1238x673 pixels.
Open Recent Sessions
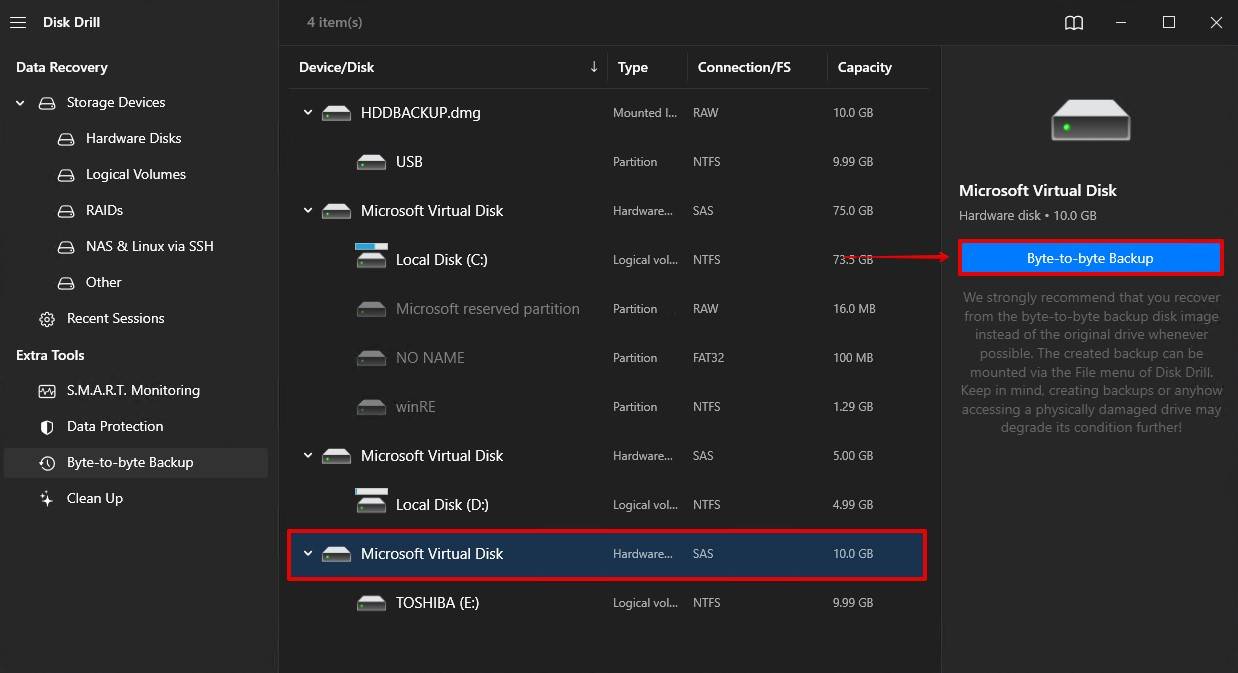116,319
